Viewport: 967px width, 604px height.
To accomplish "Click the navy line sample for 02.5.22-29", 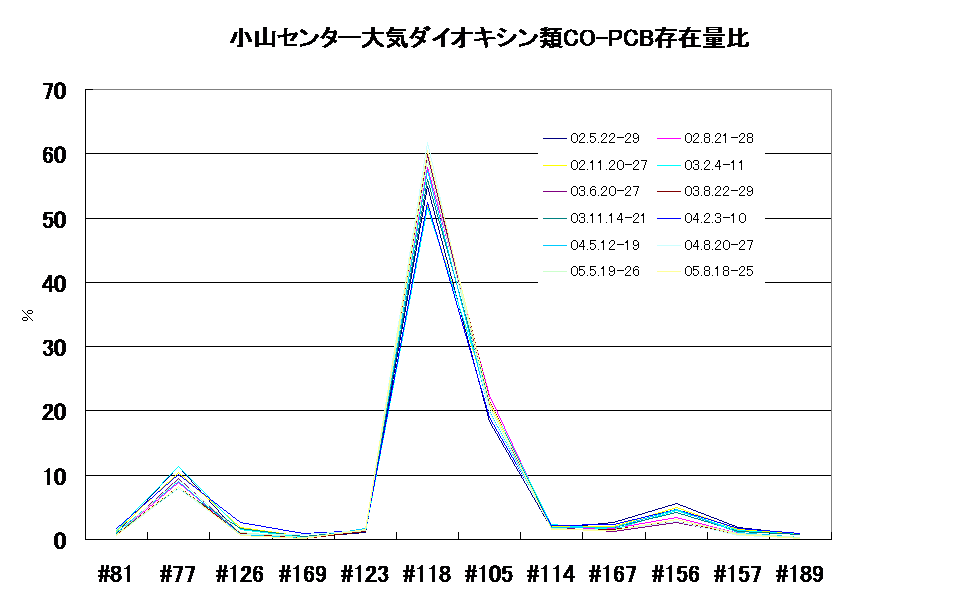I will (x=552, y=138).
